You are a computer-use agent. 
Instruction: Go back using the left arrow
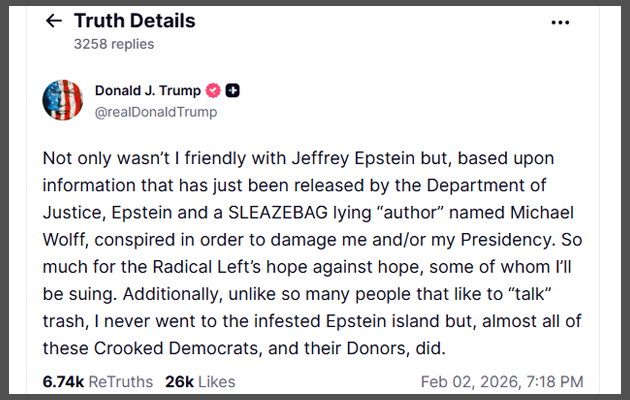54,21
